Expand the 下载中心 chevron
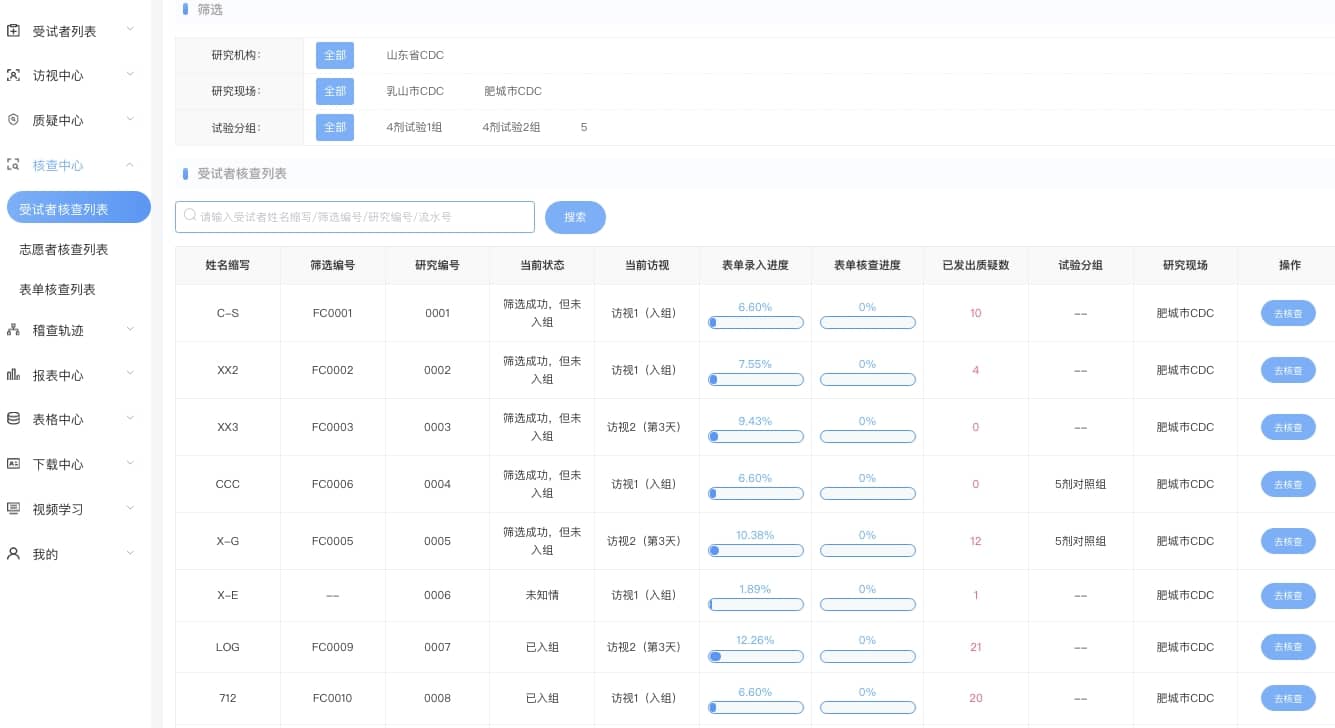 pyautogui.click(x=130, y=464)
